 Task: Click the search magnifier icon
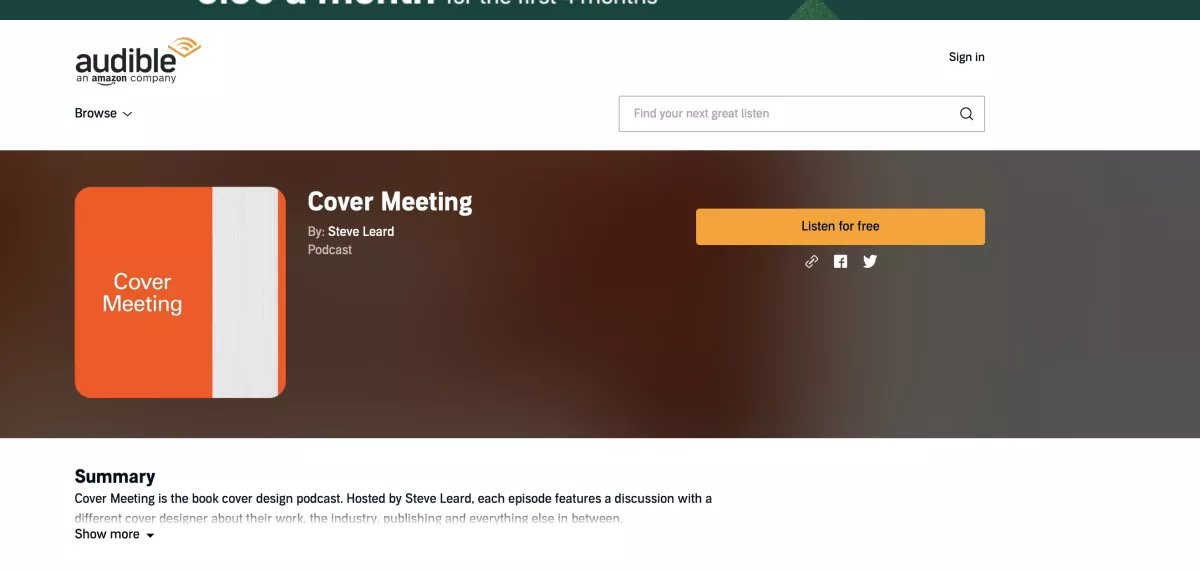966,114
